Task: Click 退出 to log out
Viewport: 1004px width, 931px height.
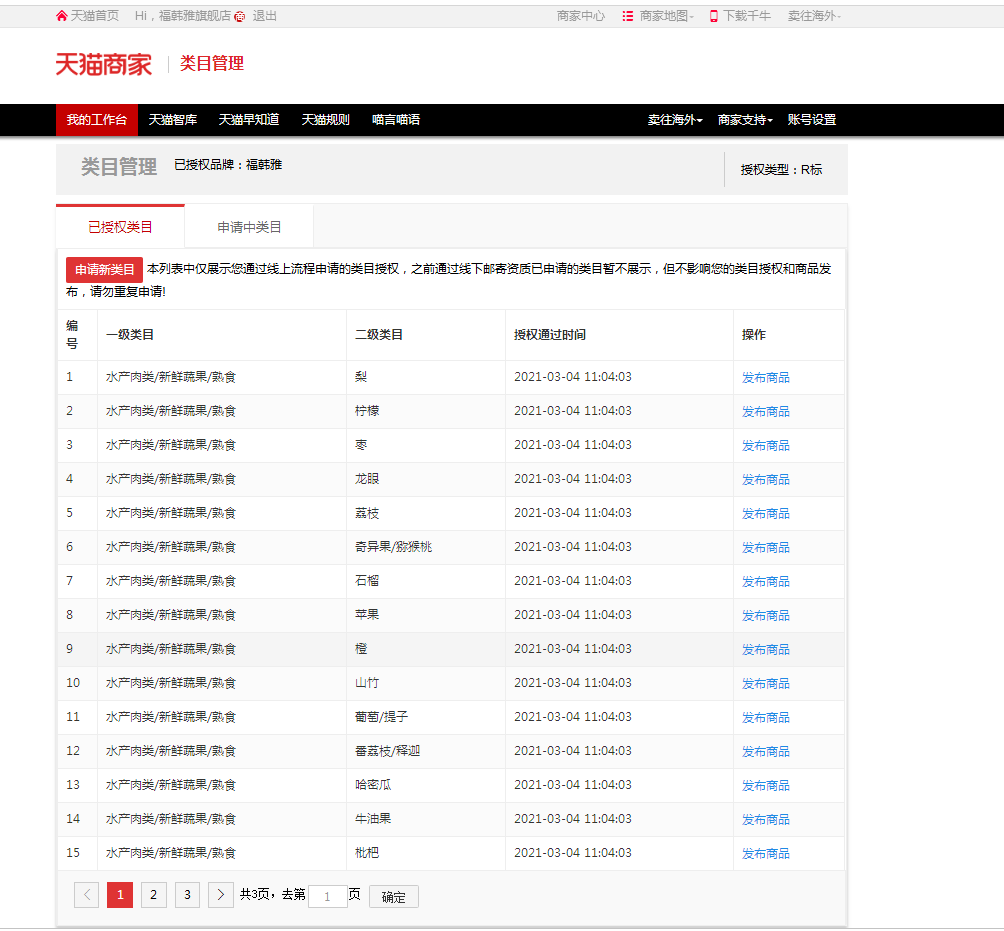Action: [264, 16]
